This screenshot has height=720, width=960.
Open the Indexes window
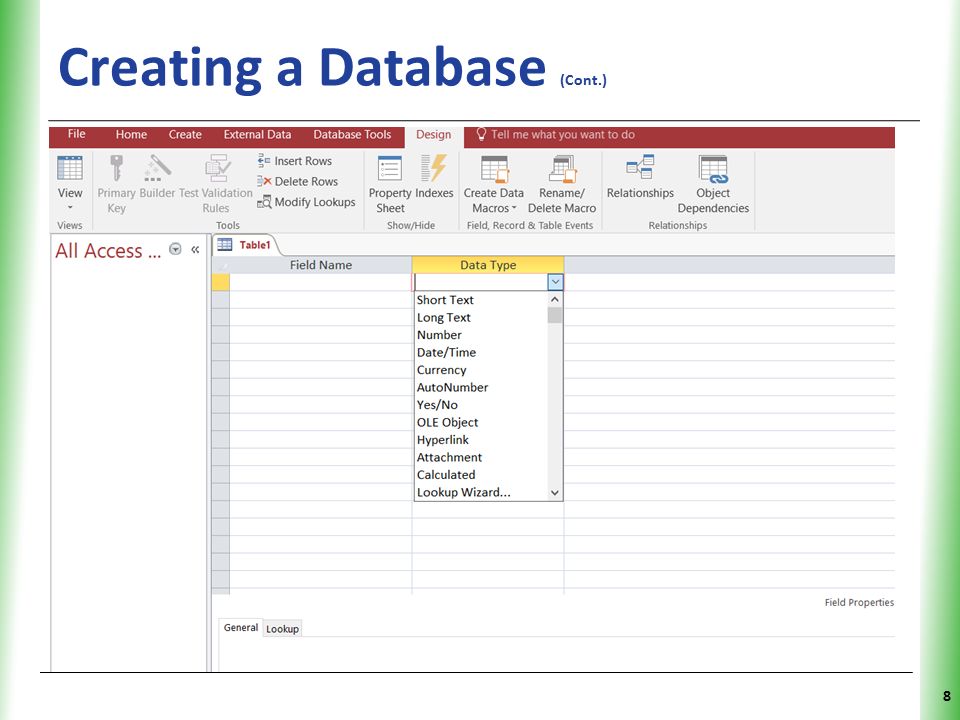click(434, 177)
